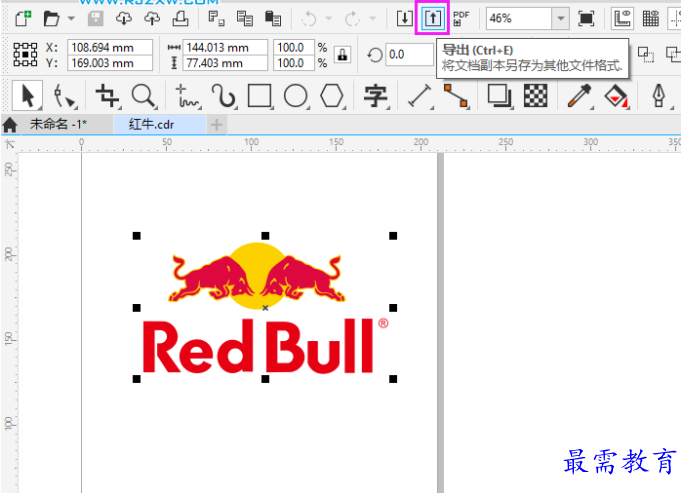Select the Parallel Dimension tool

[x=420, y=96]
